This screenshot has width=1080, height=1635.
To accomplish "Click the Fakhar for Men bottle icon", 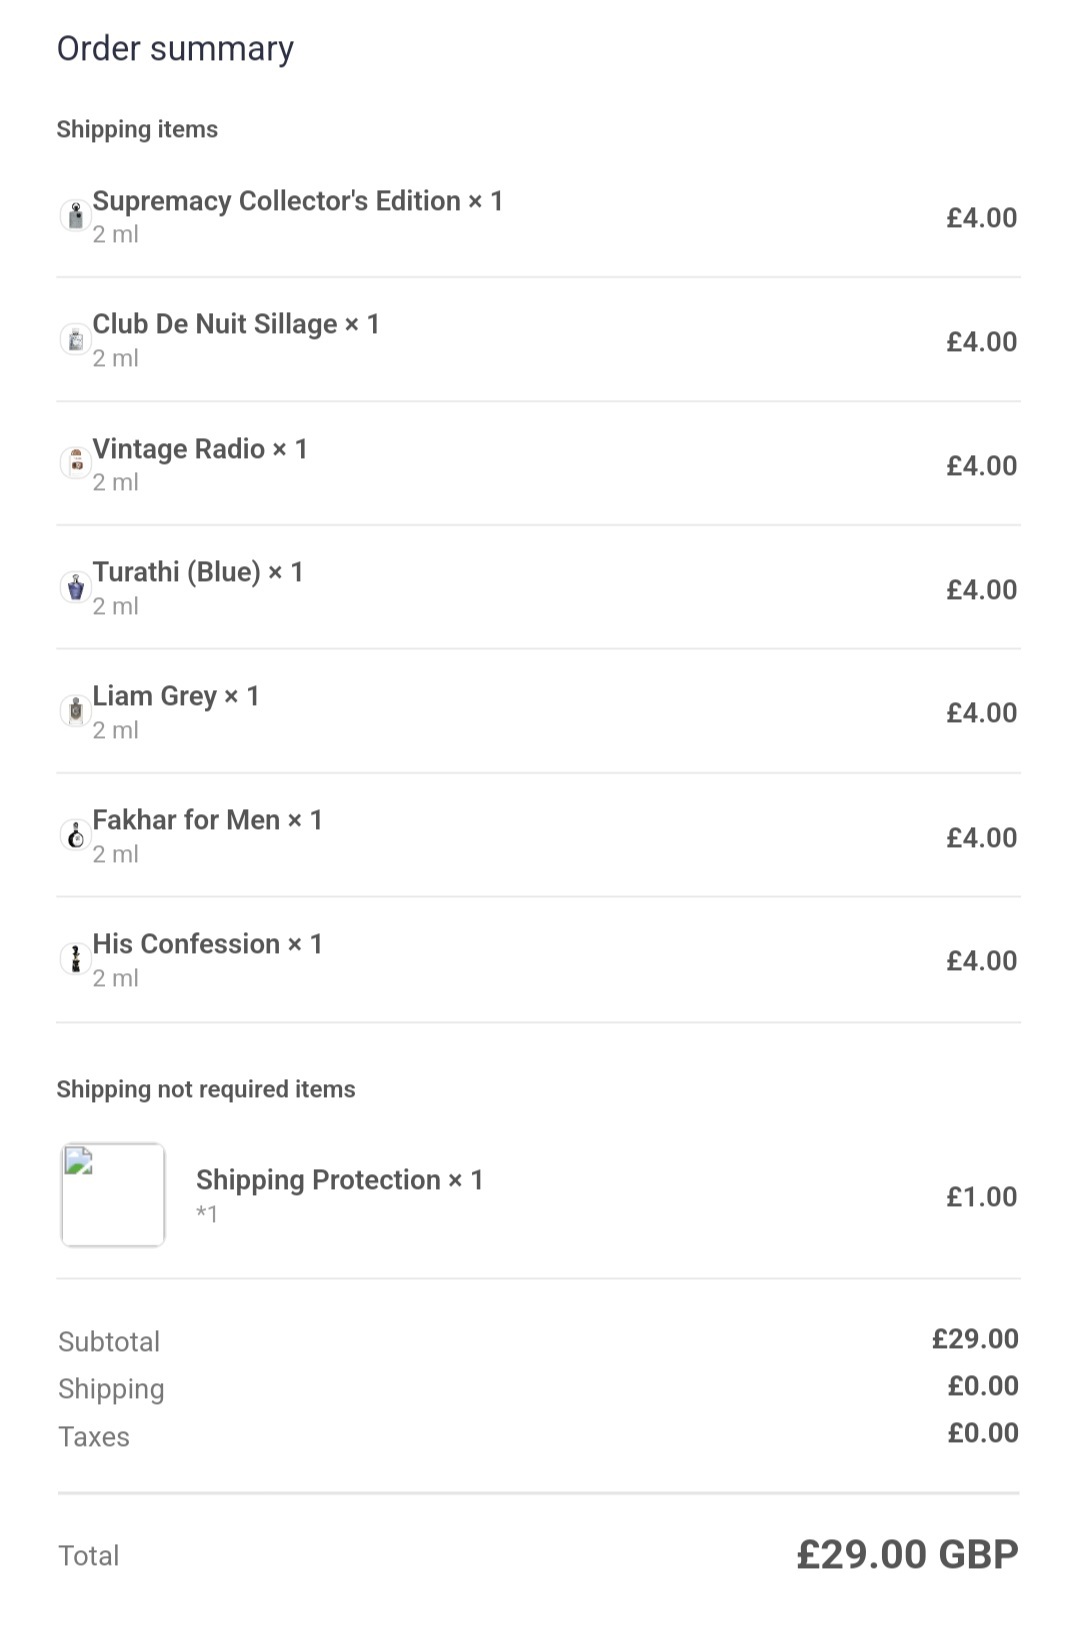I will (x=75, y=835).
